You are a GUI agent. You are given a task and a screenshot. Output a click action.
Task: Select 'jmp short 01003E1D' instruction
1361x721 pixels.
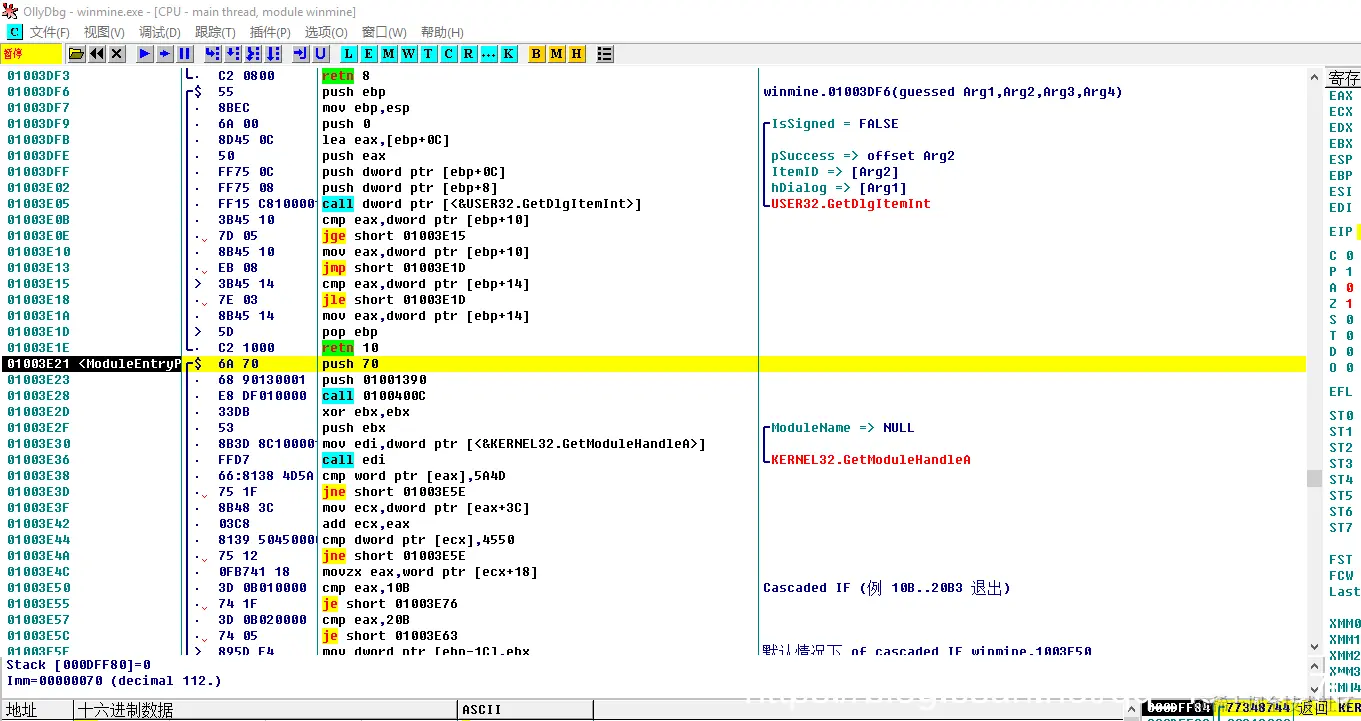pos(394,268)
